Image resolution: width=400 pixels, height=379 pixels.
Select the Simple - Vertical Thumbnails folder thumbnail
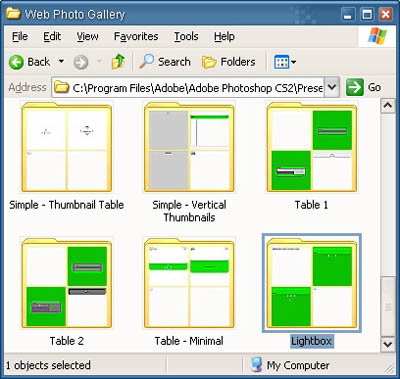(189, 147)
